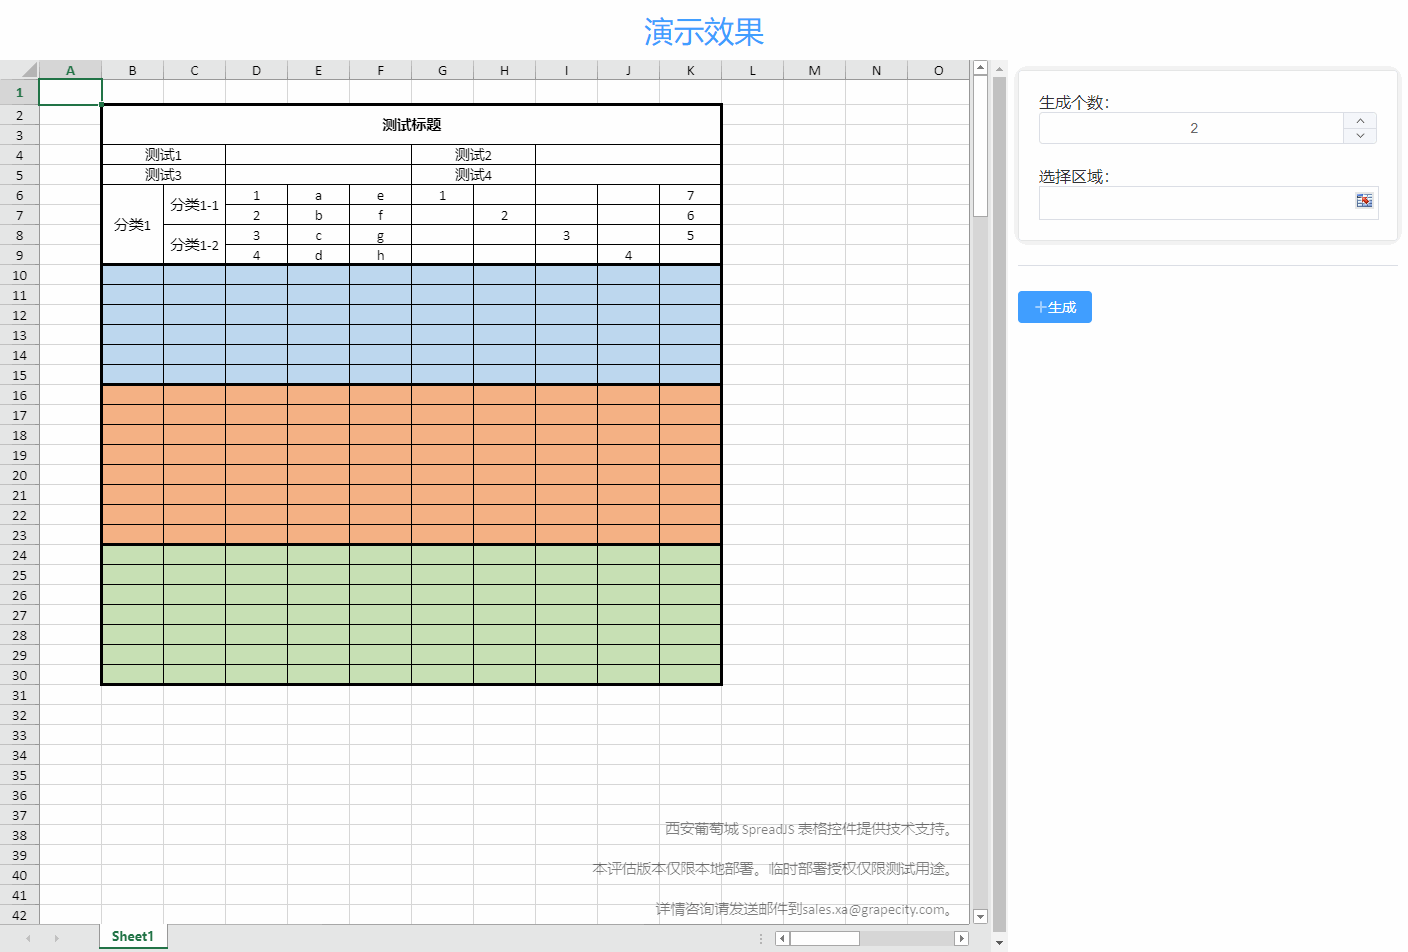Select row header 10
This screenshot has width=1408, height=952.
[19, 275]
